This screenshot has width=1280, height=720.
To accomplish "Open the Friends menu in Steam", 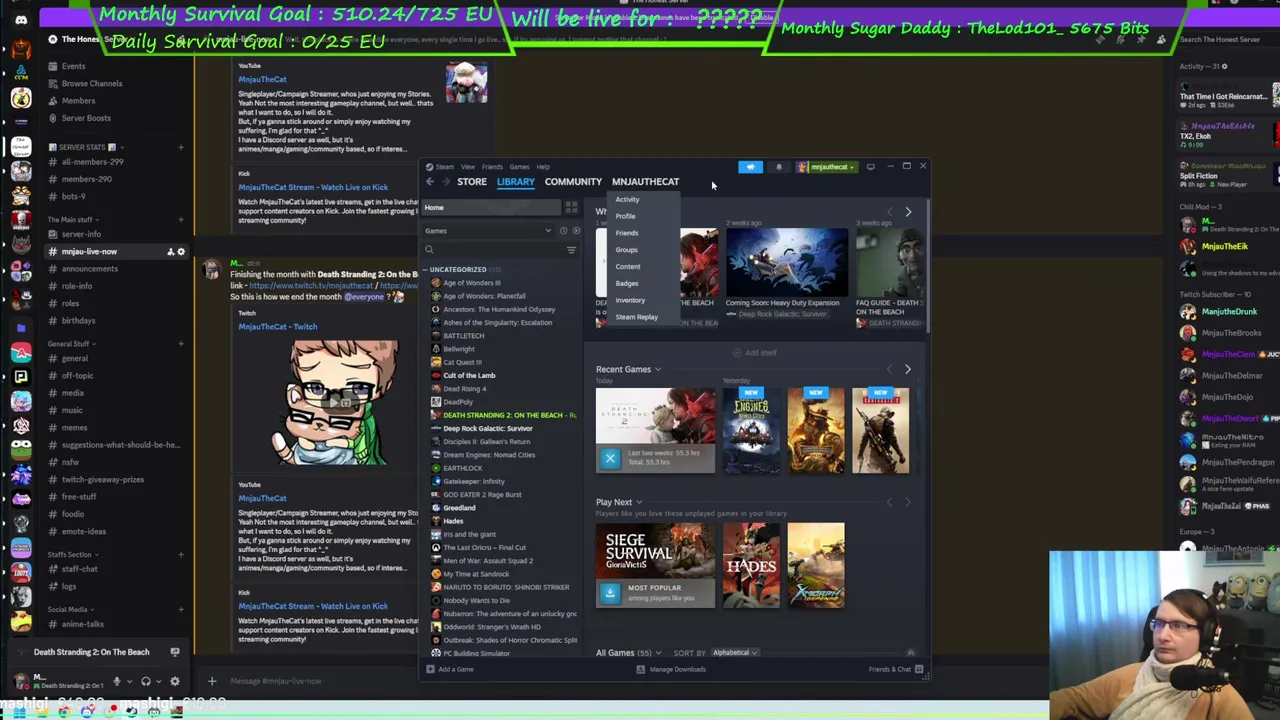I will coord(493,167).
